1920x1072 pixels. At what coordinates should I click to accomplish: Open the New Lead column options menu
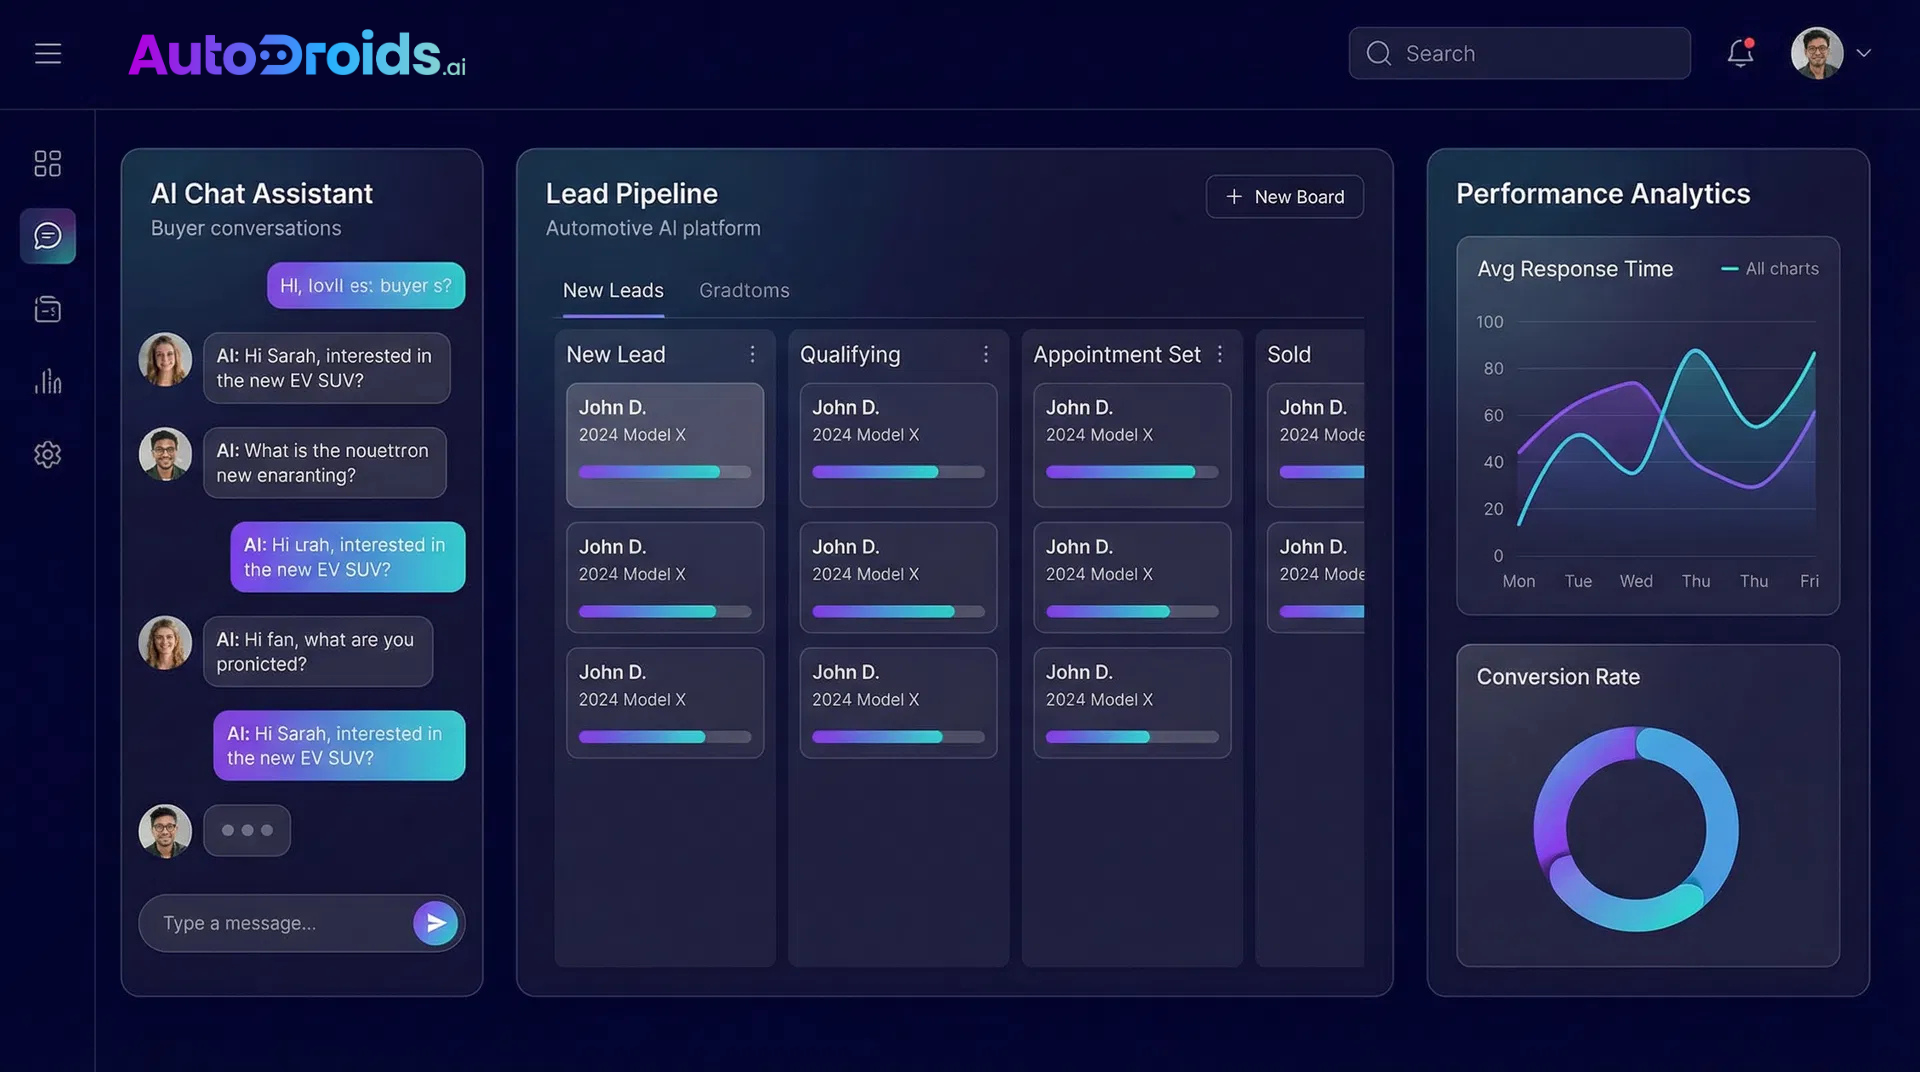point(753,354)
